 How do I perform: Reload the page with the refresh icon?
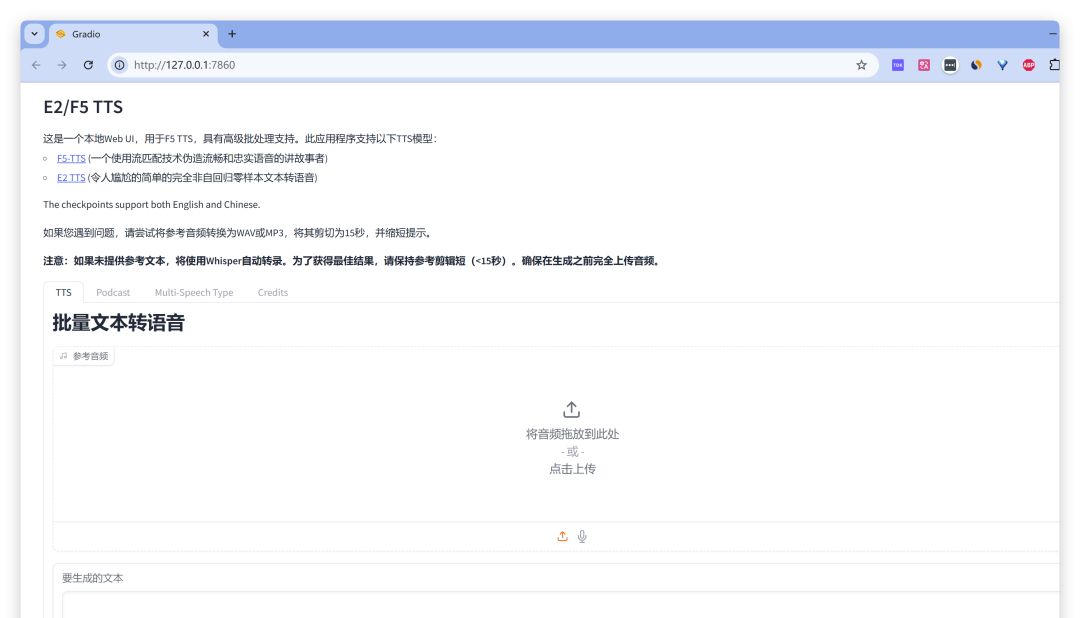(x=90, y=65)
